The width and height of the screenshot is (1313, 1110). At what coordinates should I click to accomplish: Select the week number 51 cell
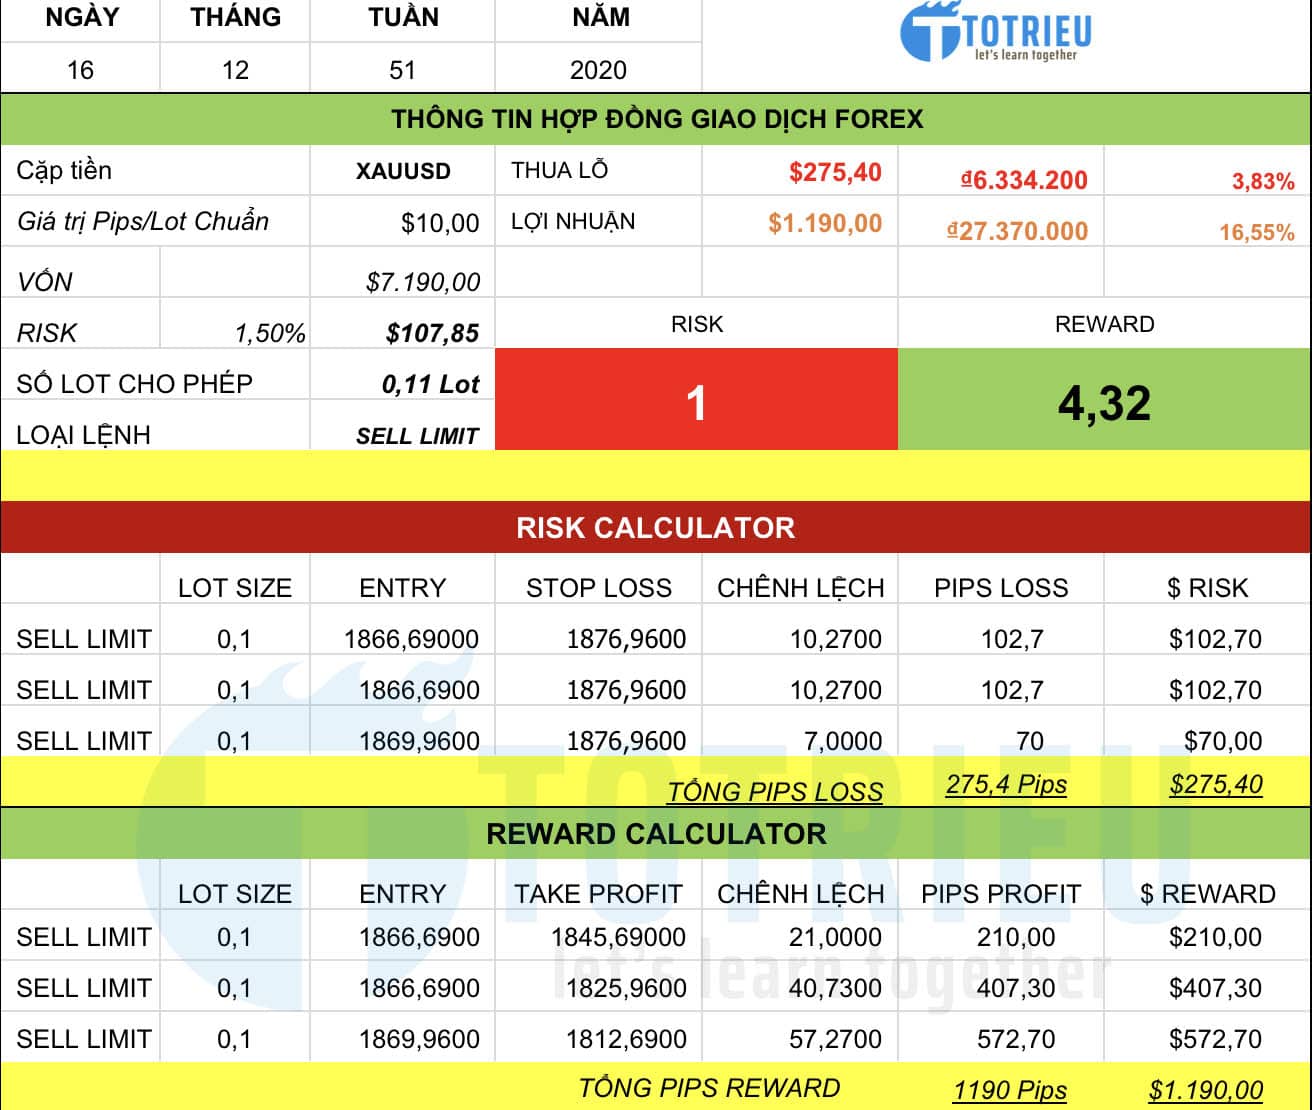402,70
